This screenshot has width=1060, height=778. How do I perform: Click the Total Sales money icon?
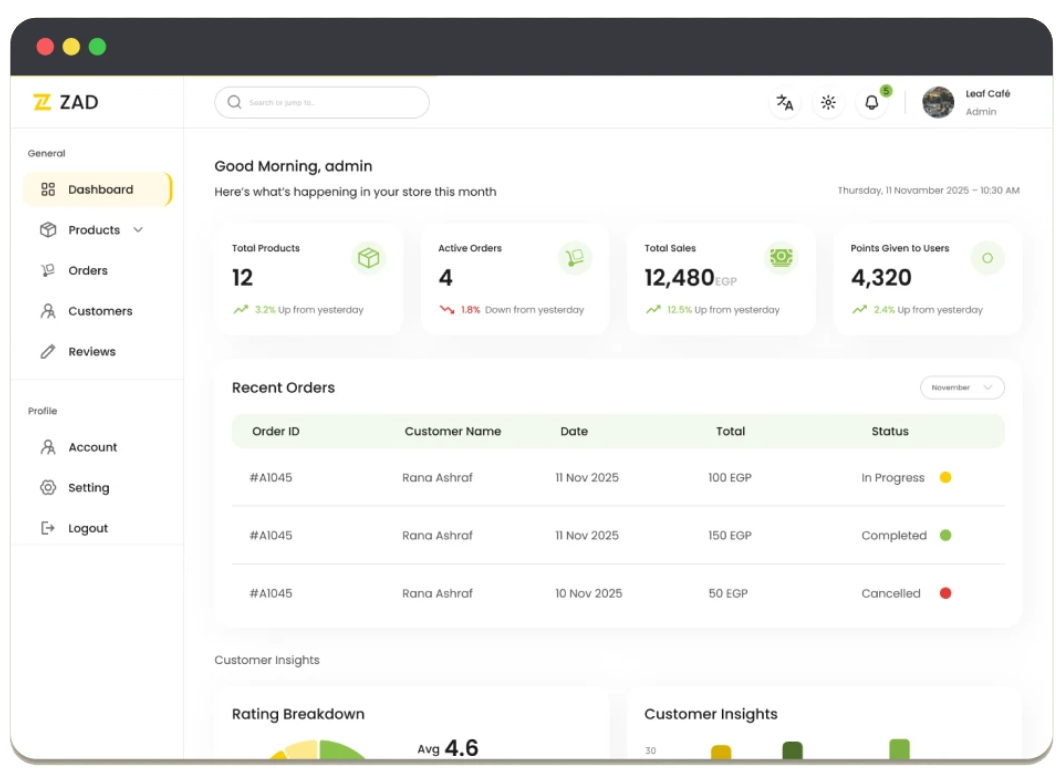pos(781,258)
